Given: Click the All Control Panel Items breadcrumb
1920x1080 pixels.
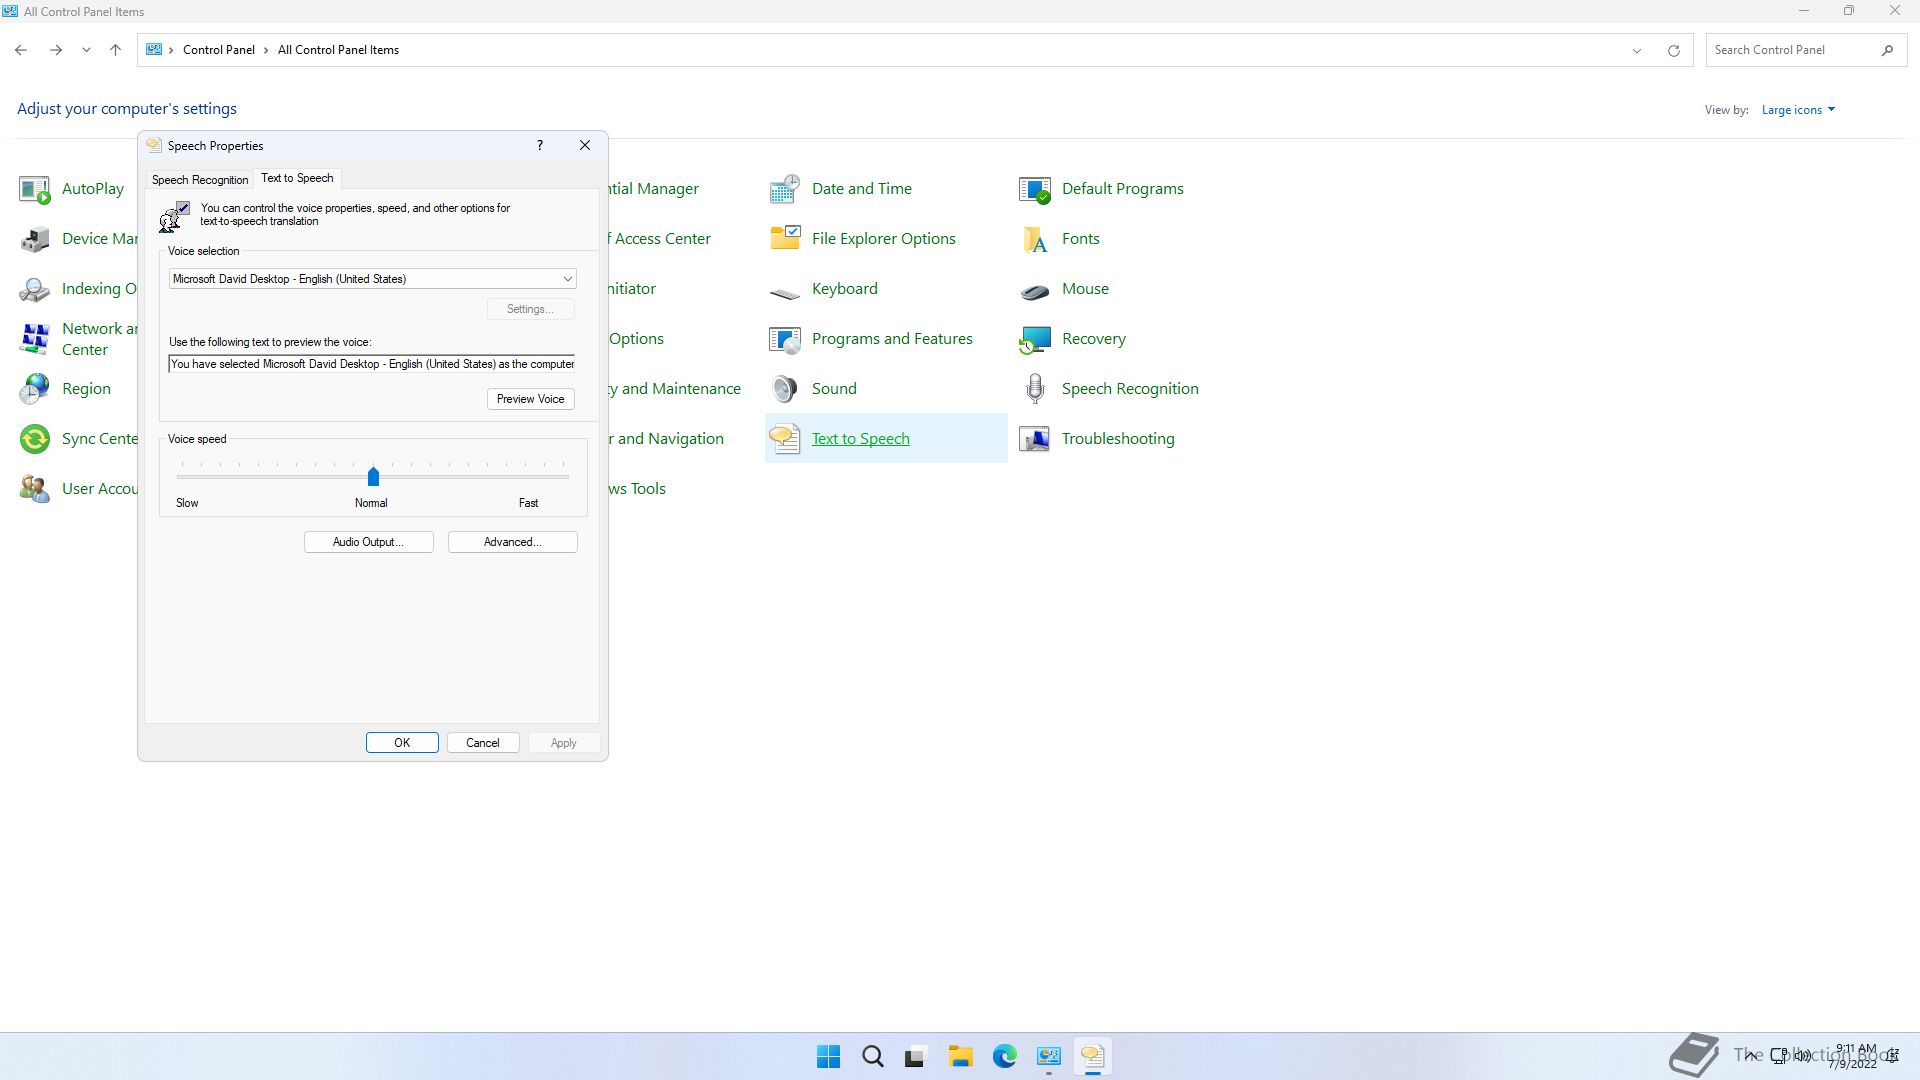Looking at the screenshot, I should pos(338,50).
